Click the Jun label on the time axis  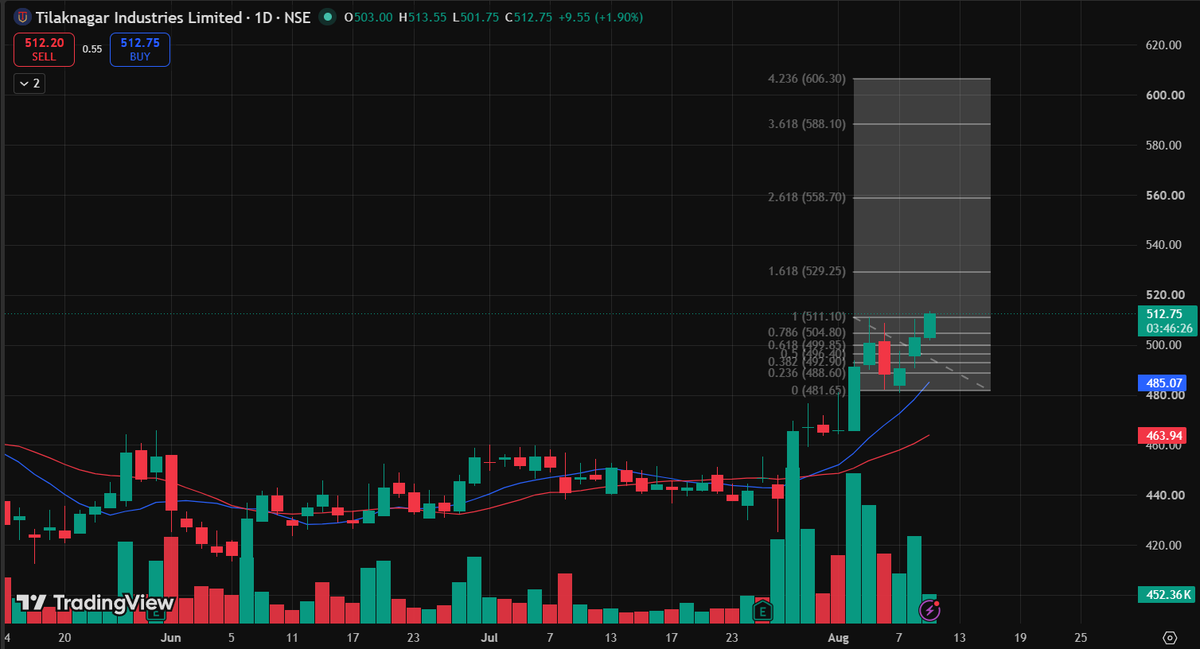pos(171,636)
